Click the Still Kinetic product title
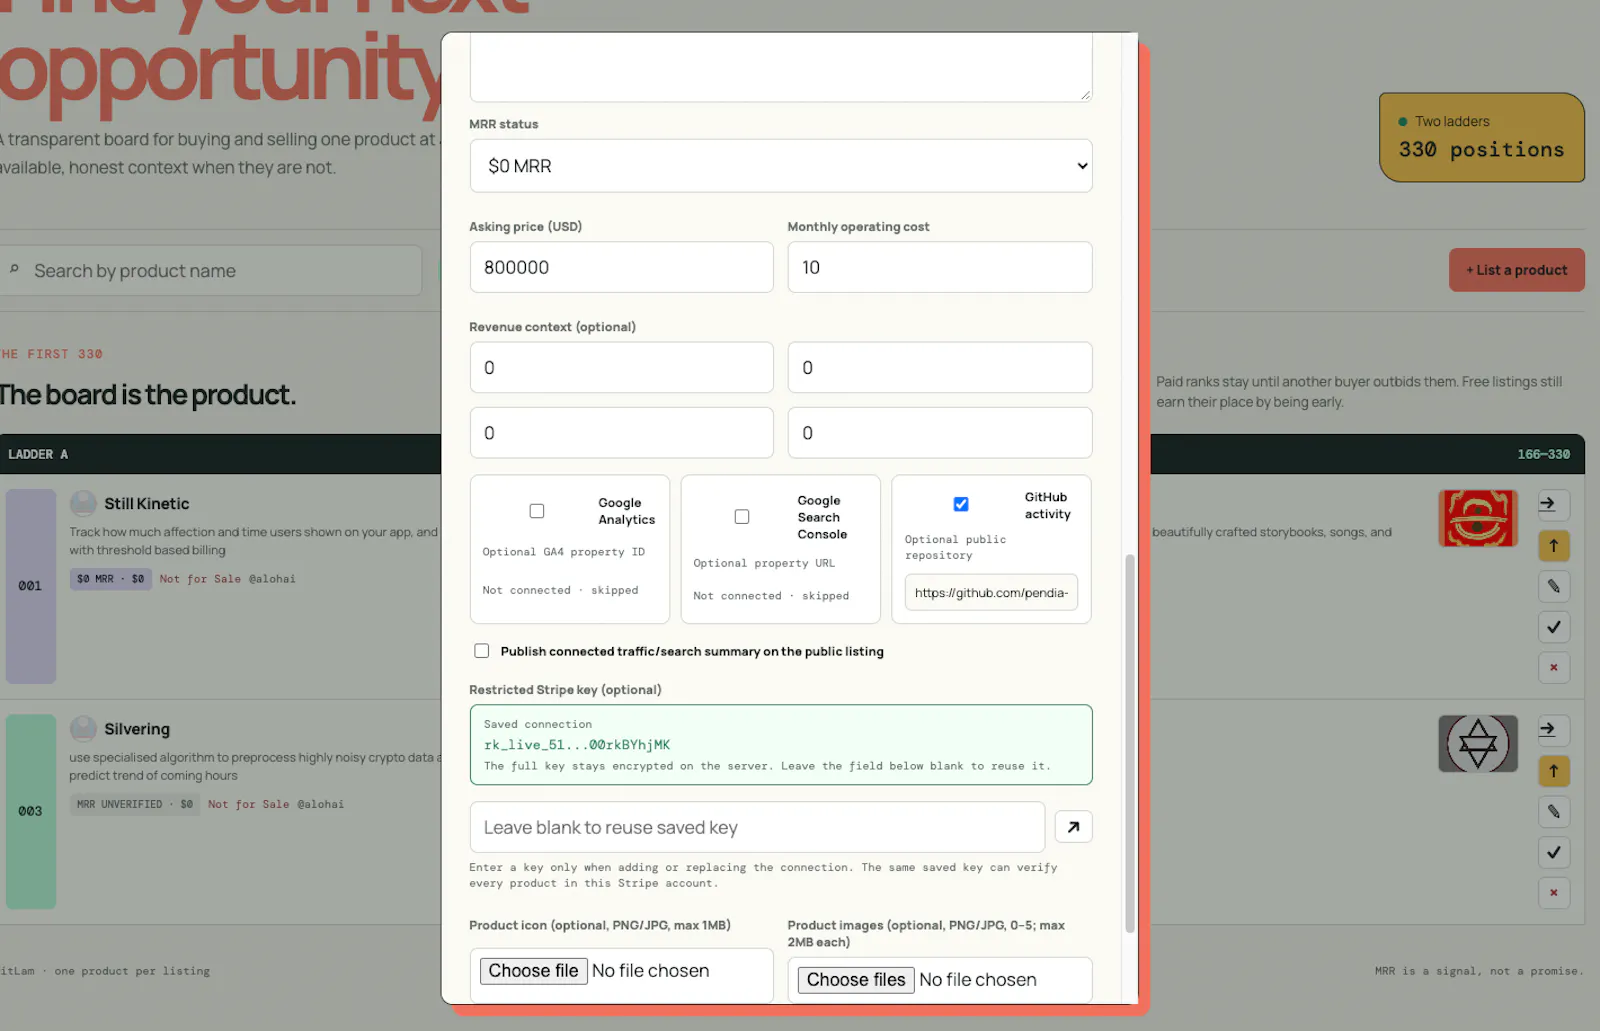The image size is (1600, 1031). [147, 504]
